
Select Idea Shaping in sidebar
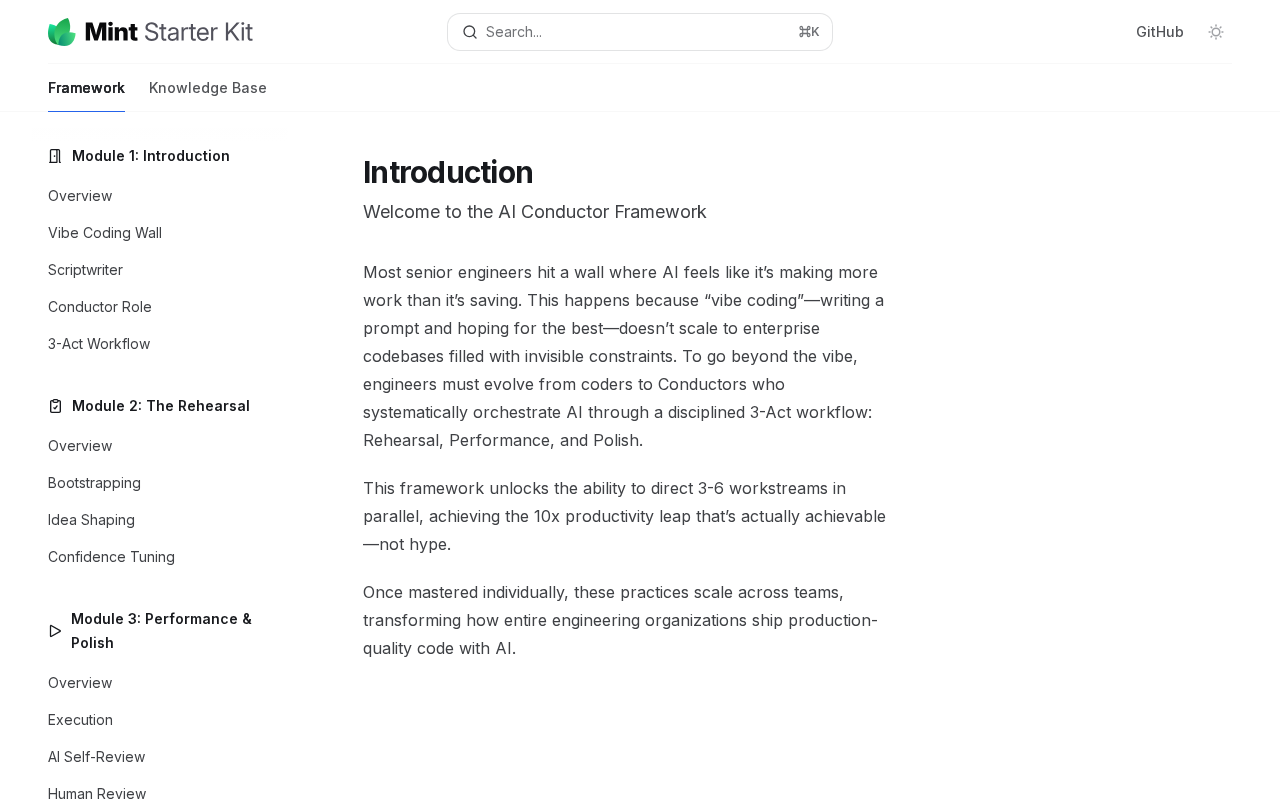[x=91, y=520]
